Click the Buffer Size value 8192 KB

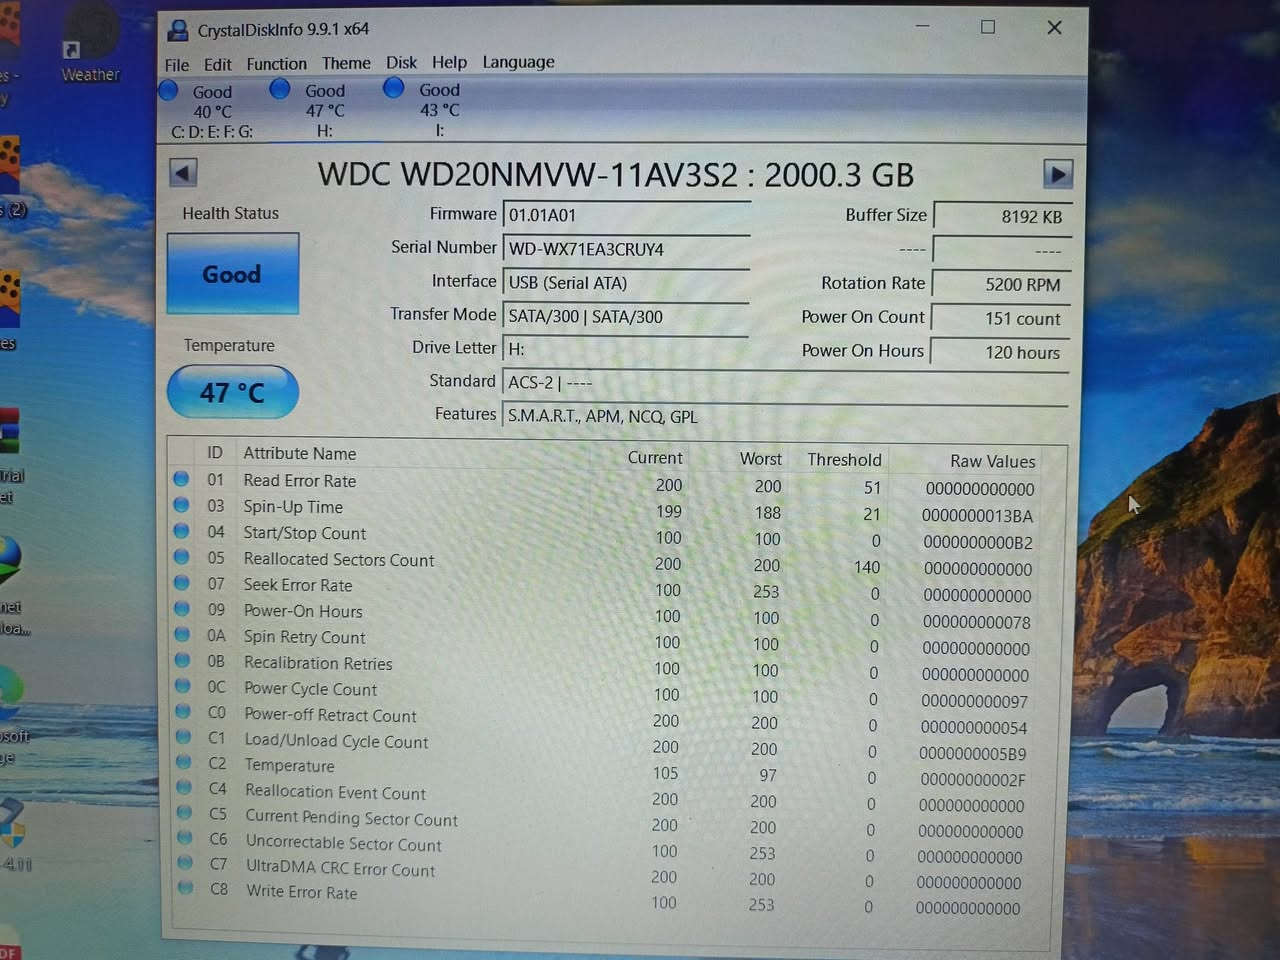pyautogui.click(x=1002, y=217)
